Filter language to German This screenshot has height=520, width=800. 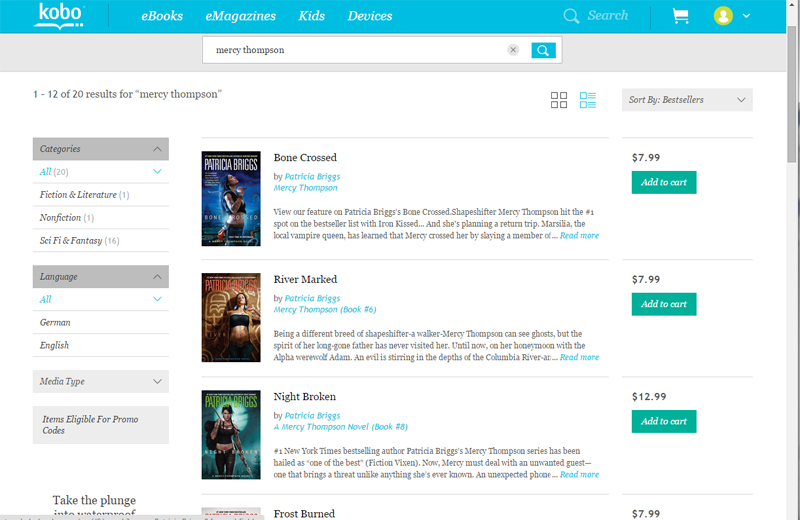coord(55,323)
